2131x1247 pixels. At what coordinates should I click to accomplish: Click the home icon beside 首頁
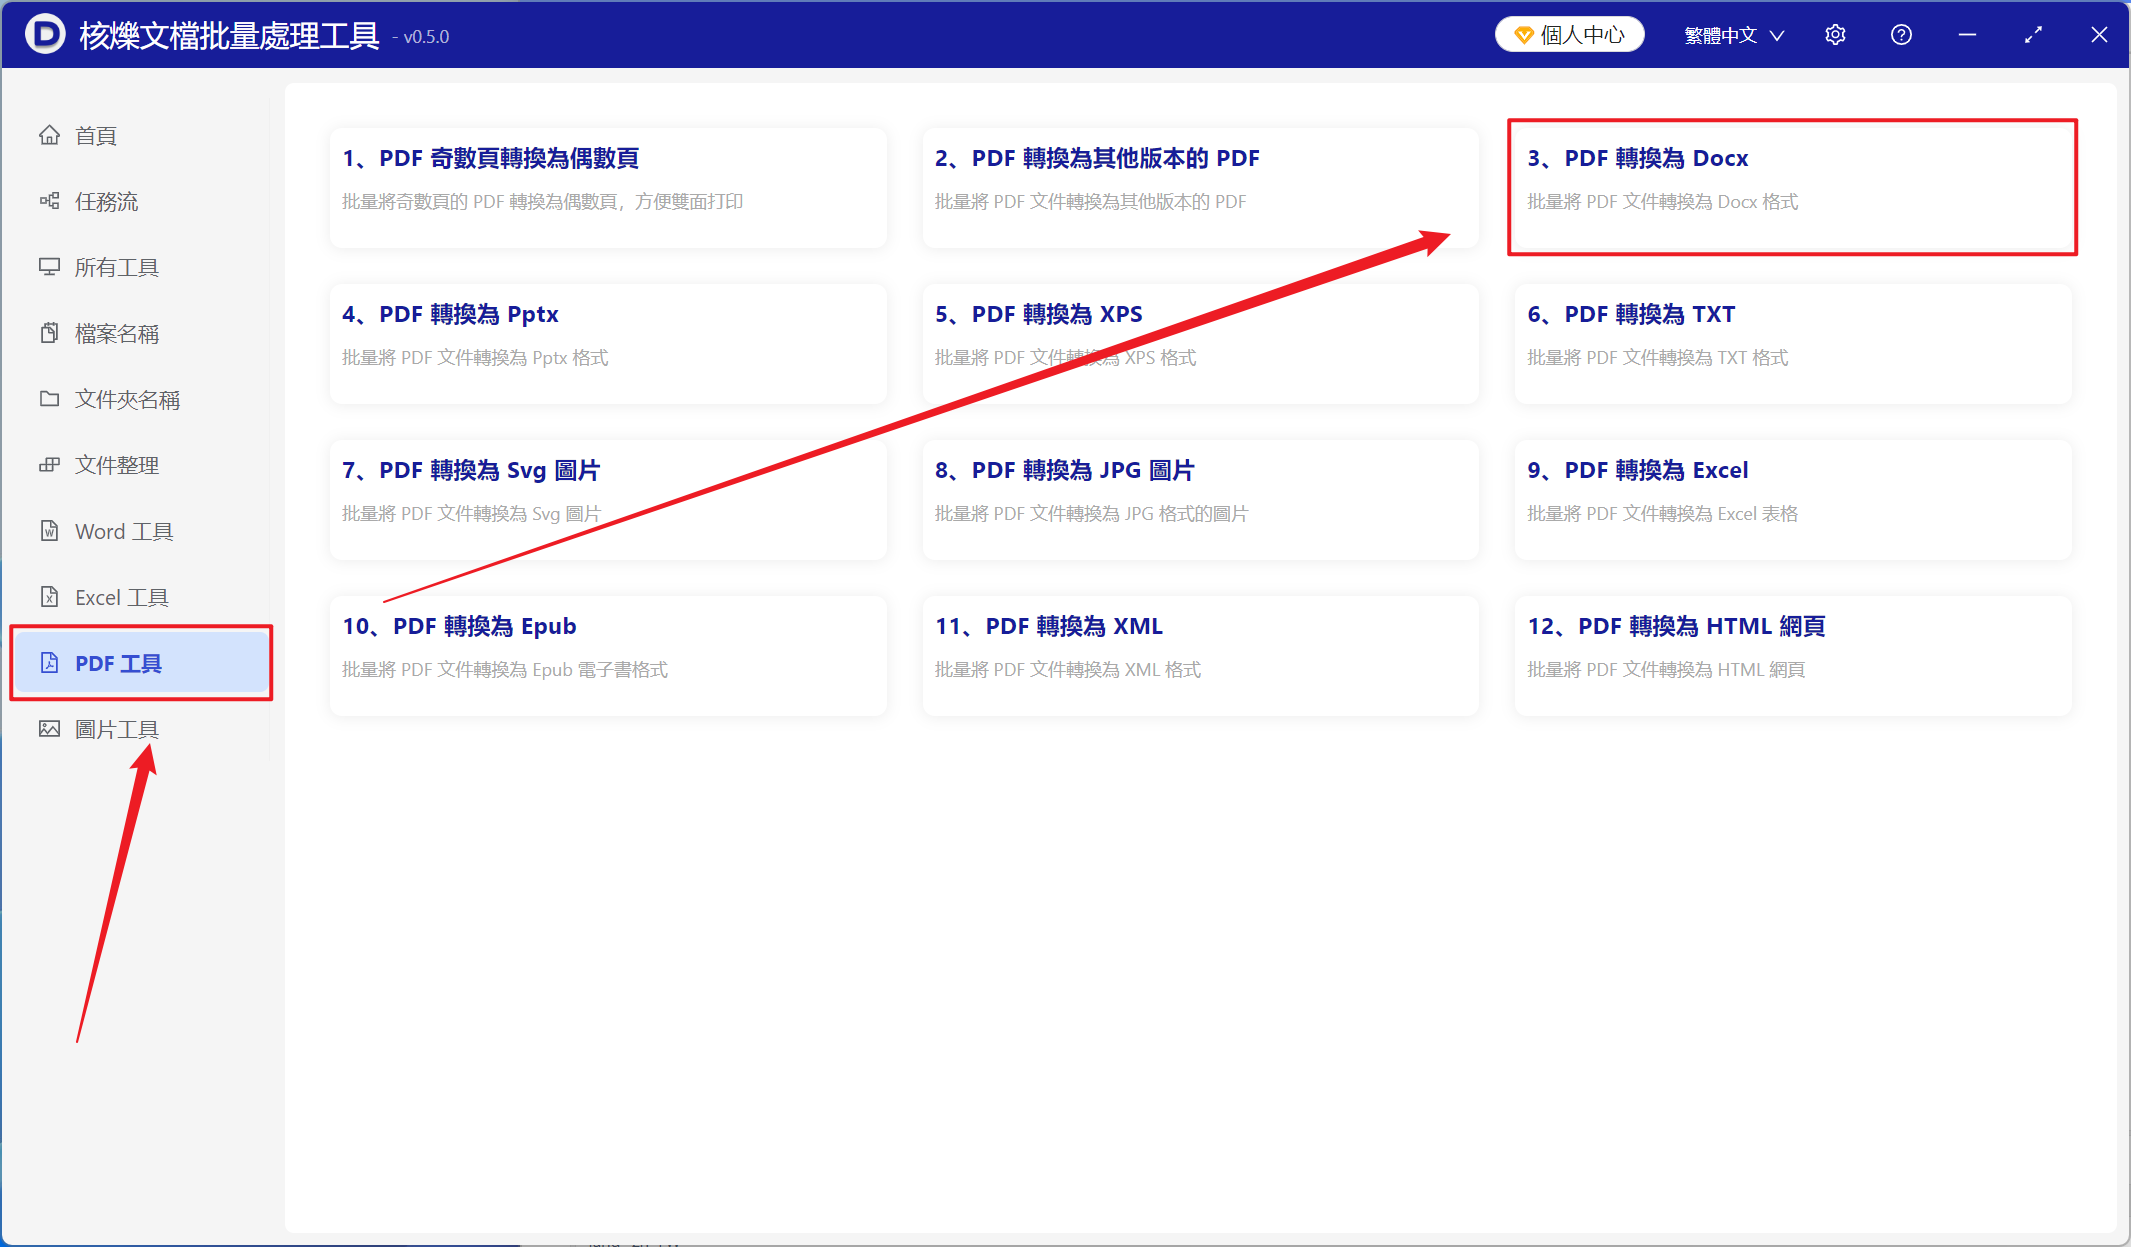[49, 135]
